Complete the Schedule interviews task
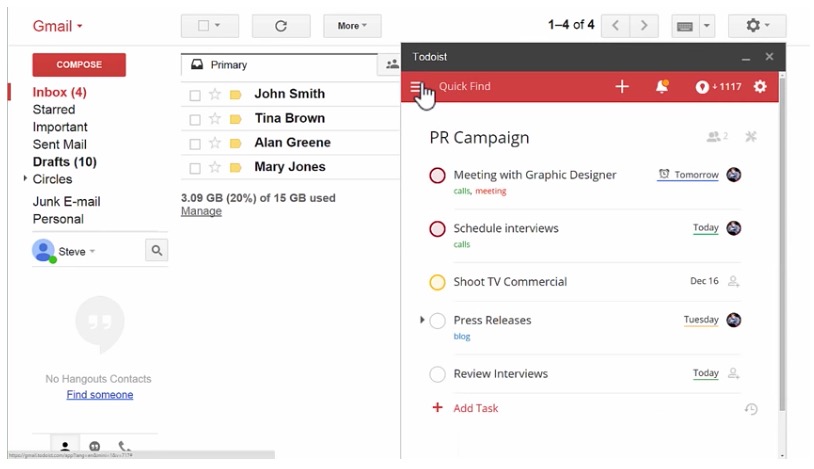 coord(437,229)
